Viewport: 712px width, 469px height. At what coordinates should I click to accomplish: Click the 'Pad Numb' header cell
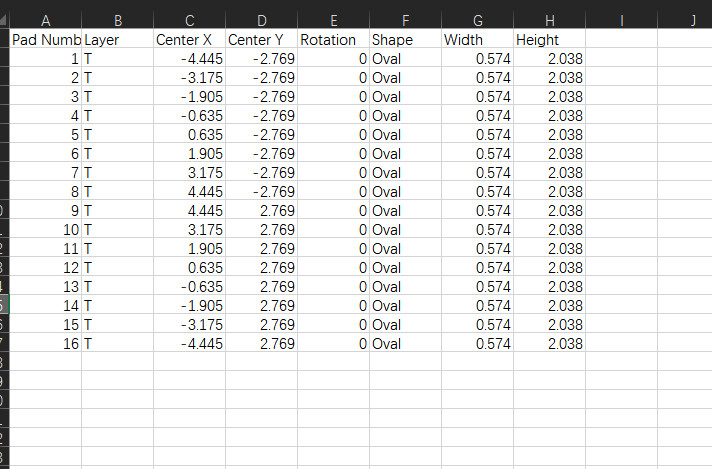[x=45, y=40]
